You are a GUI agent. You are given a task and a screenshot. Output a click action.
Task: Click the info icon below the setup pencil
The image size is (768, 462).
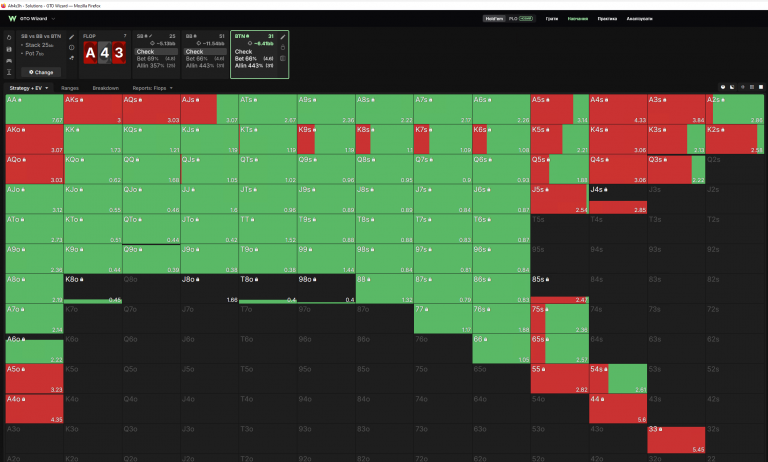coord(72,48)
